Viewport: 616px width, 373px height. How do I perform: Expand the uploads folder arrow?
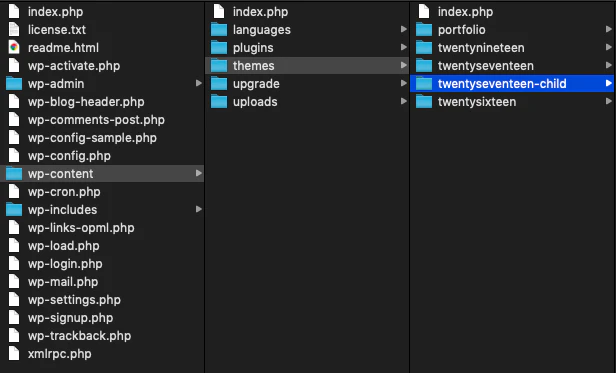[403, 101]
